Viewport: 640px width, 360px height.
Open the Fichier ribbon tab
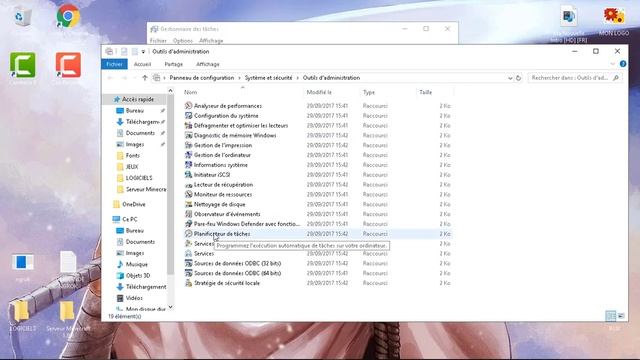(x=114, y=64)
